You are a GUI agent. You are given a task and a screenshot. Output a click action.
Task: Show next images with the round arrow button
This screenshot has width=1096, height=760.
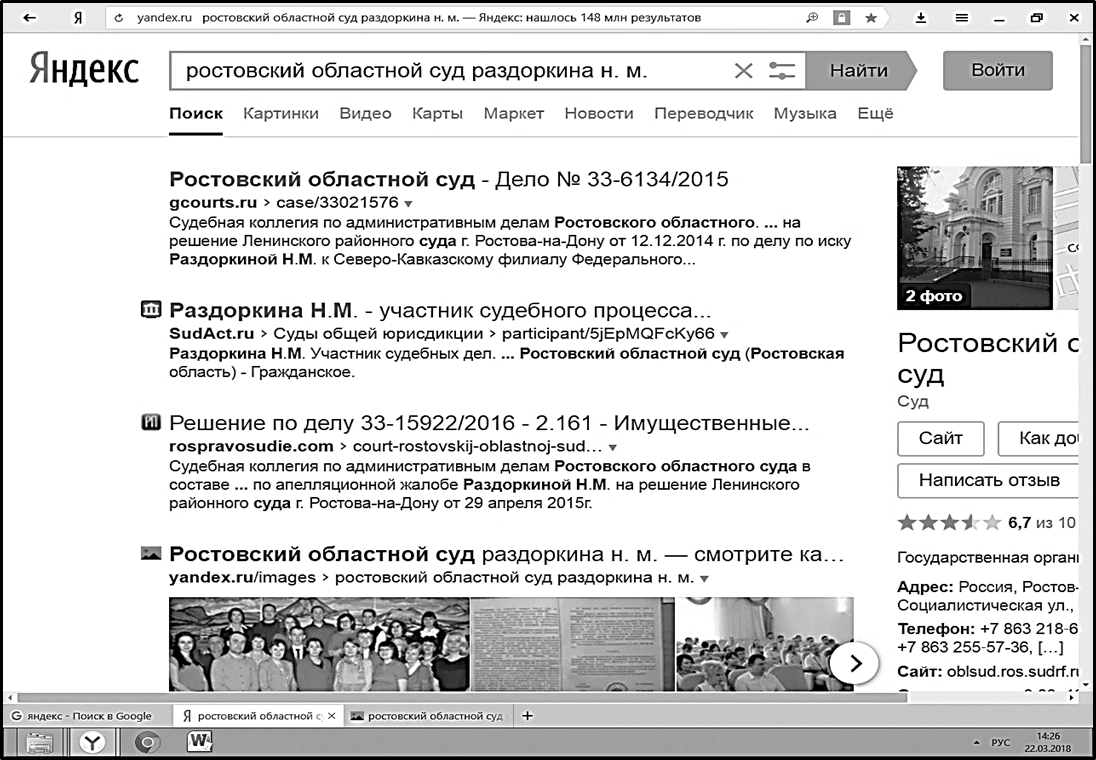coord(854,663)
